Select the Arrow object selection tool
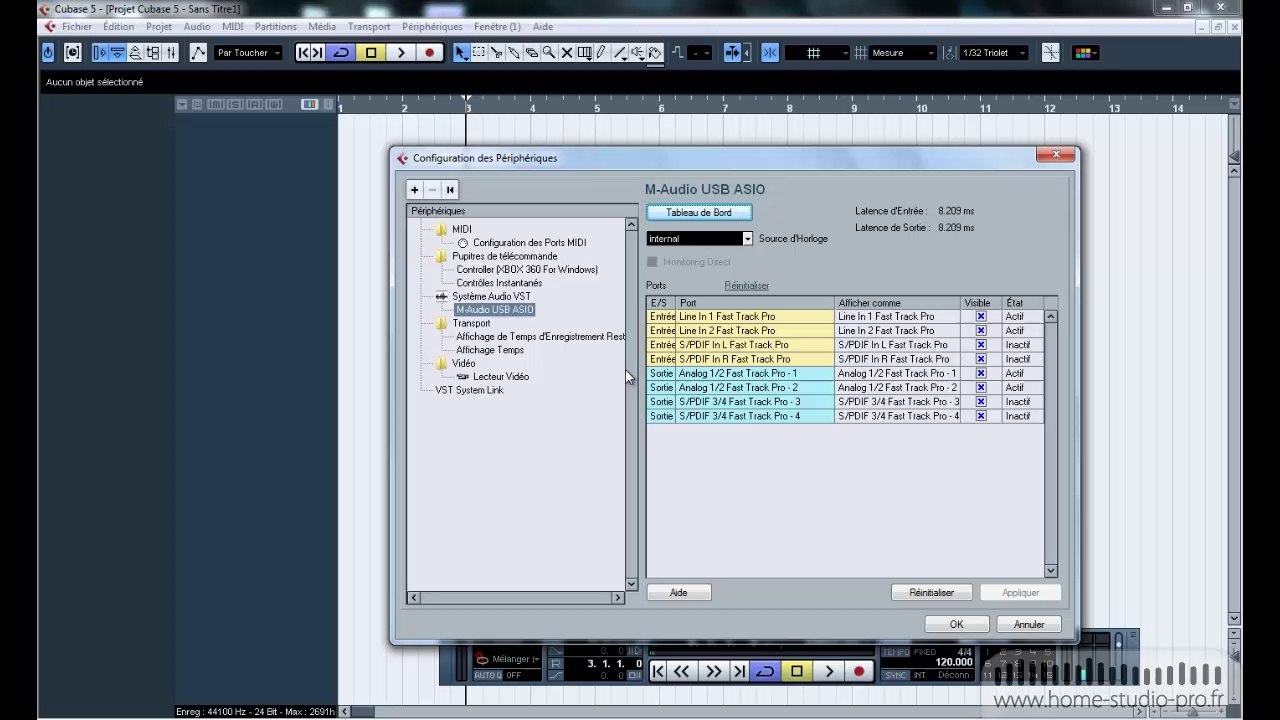 tap(461, 53)
